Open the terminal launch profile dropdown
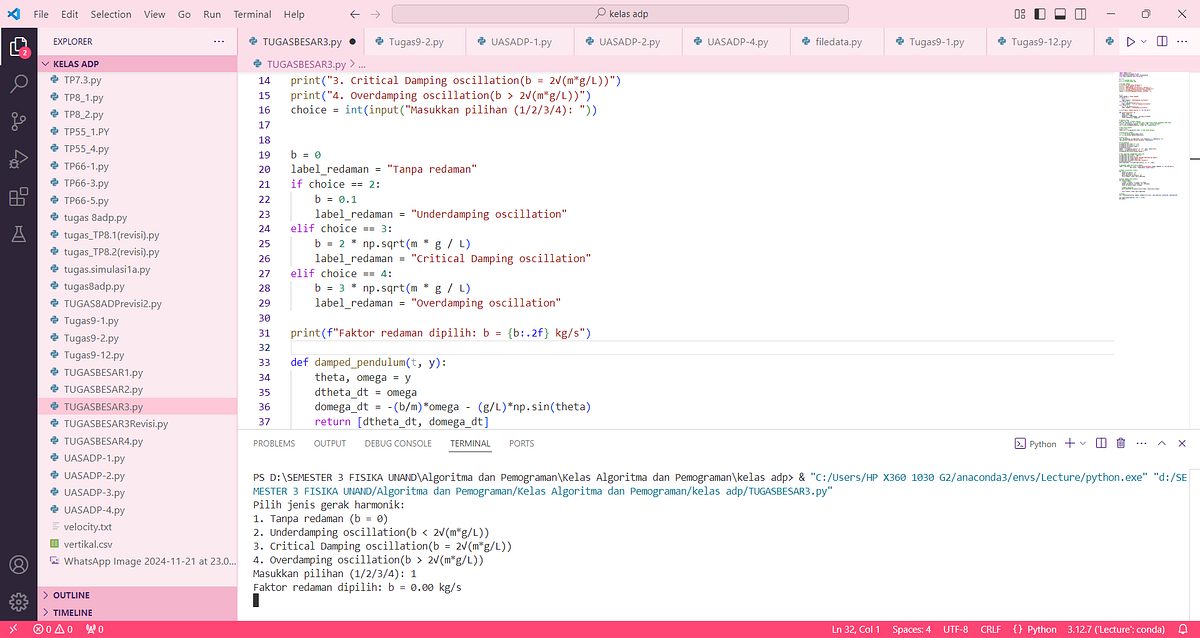Viewport: 1200px width, 638px height. pyautogui.click(x=1081, y=443)
